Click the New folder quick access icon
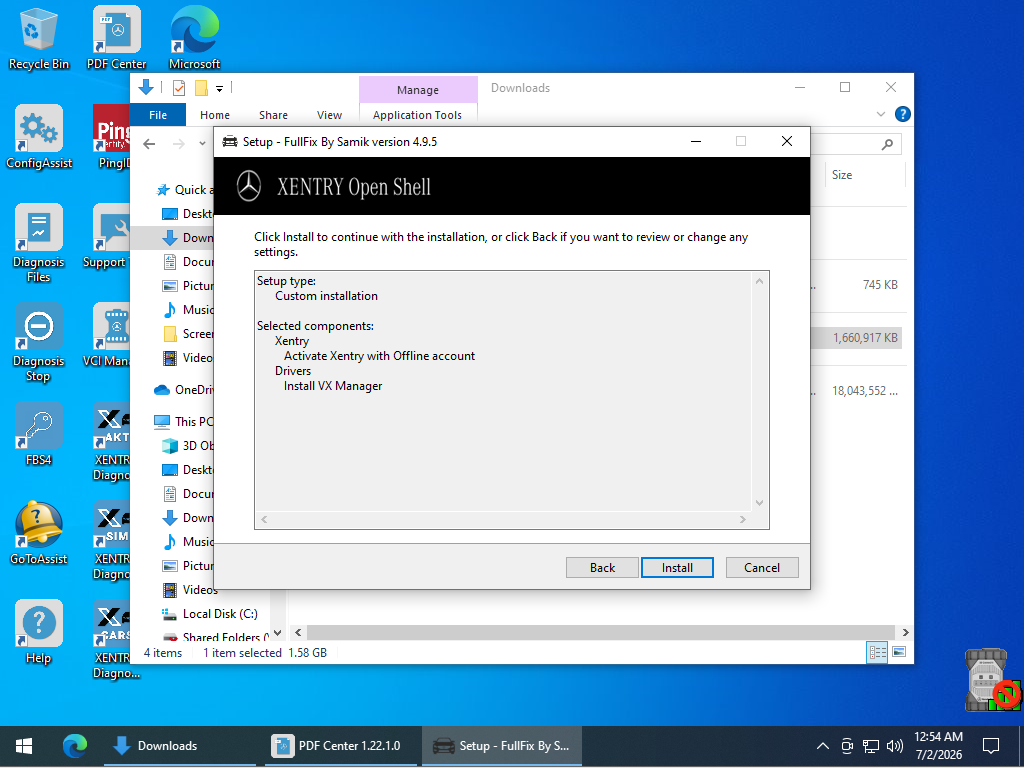Image resolution: width=1024 pixels, height=768 pixels. click(201, 88)
